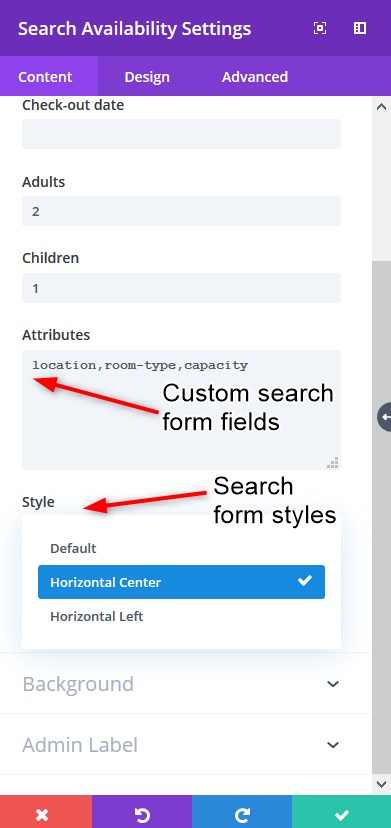Image resolution: width=391 pixels, height=828 pixels.
Task: Click the green save checkmark button
Action: coord(341,812)
